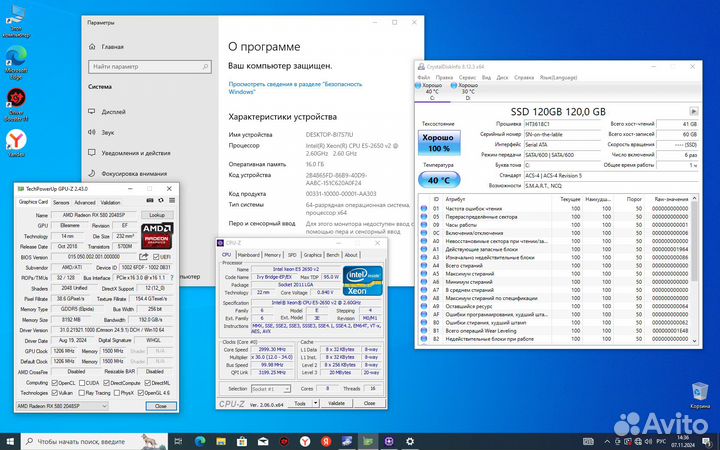This screenshot has width=720, height=450.
Task: Toggle the OpenGL 4.6 checkbox
Action: coord(141,393)
